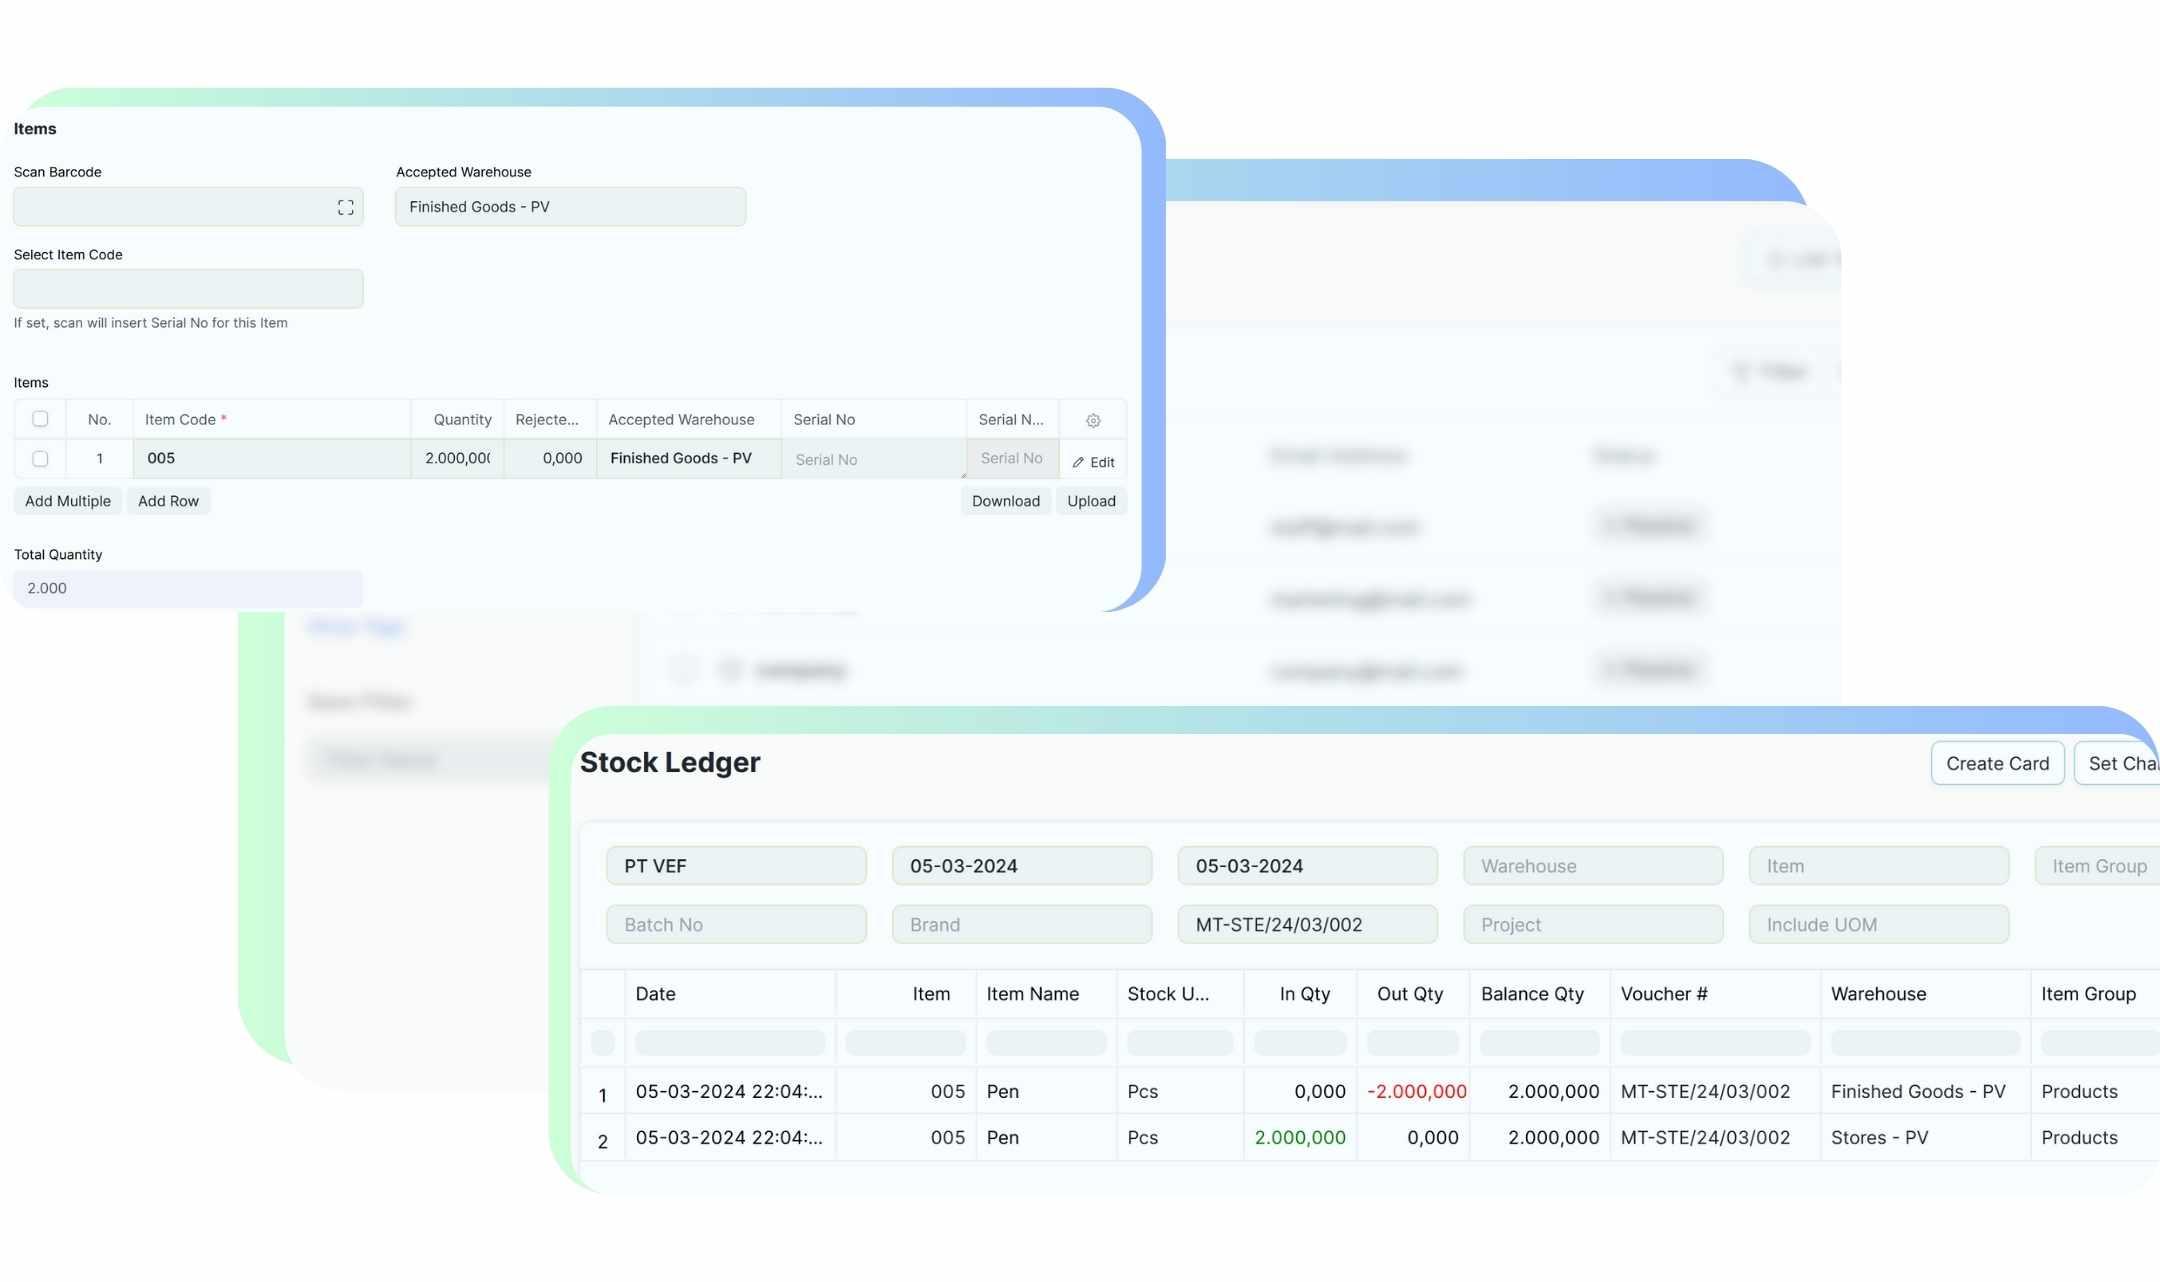The height and width of the screenshot is (1282, 2160).
Task: Click the Batch No filter field
Action: click(x=736, y=925)
